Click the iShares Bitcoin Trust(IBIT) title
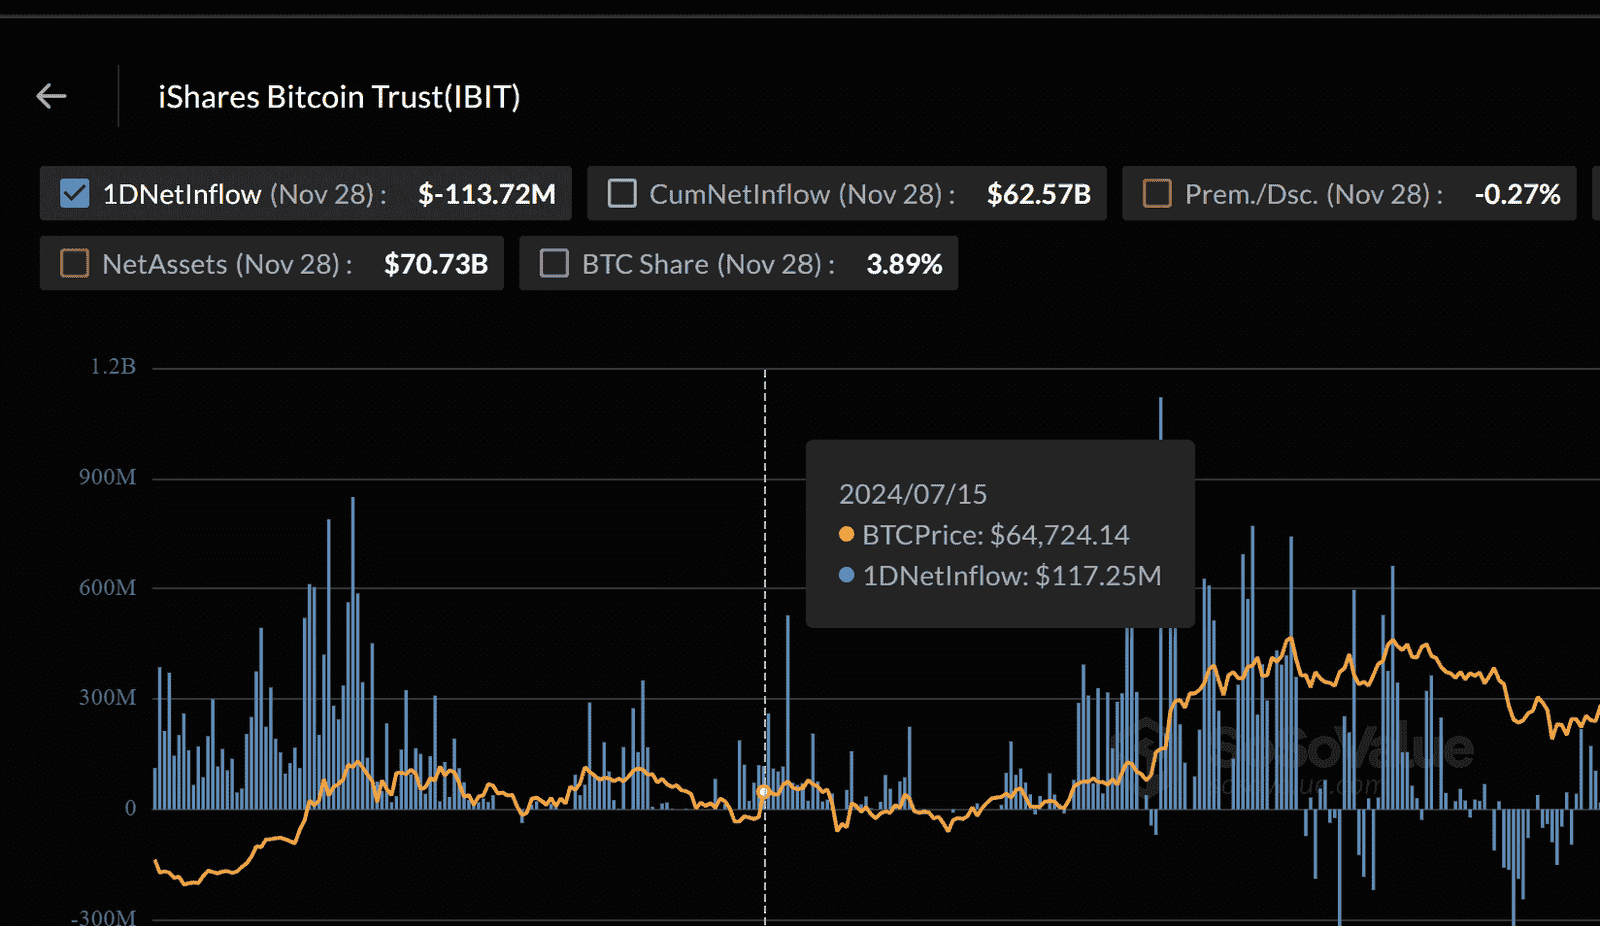Image resolution: width=1600 pixels, height=926 pixels. tap(339, 97)
